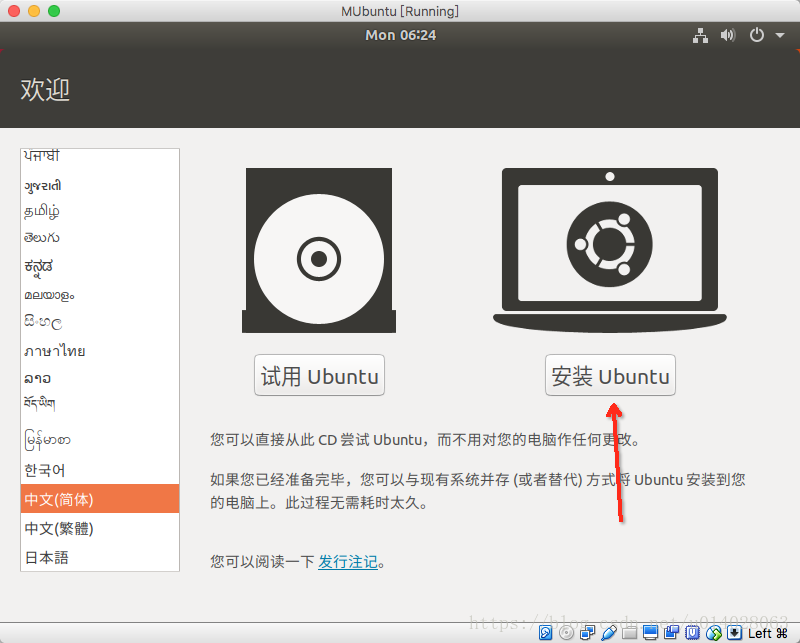Click the 试用 Ubuntu button
800x643 pixels.
click(x=319, y=376)
